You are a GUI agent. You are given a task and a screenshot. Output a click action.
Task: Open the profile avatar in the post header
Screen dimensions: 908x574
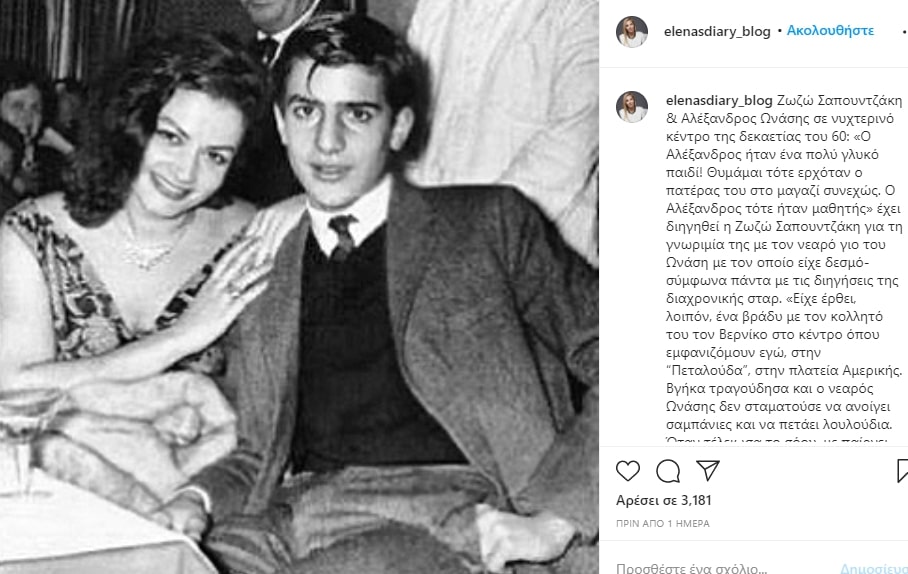[631, 31]
